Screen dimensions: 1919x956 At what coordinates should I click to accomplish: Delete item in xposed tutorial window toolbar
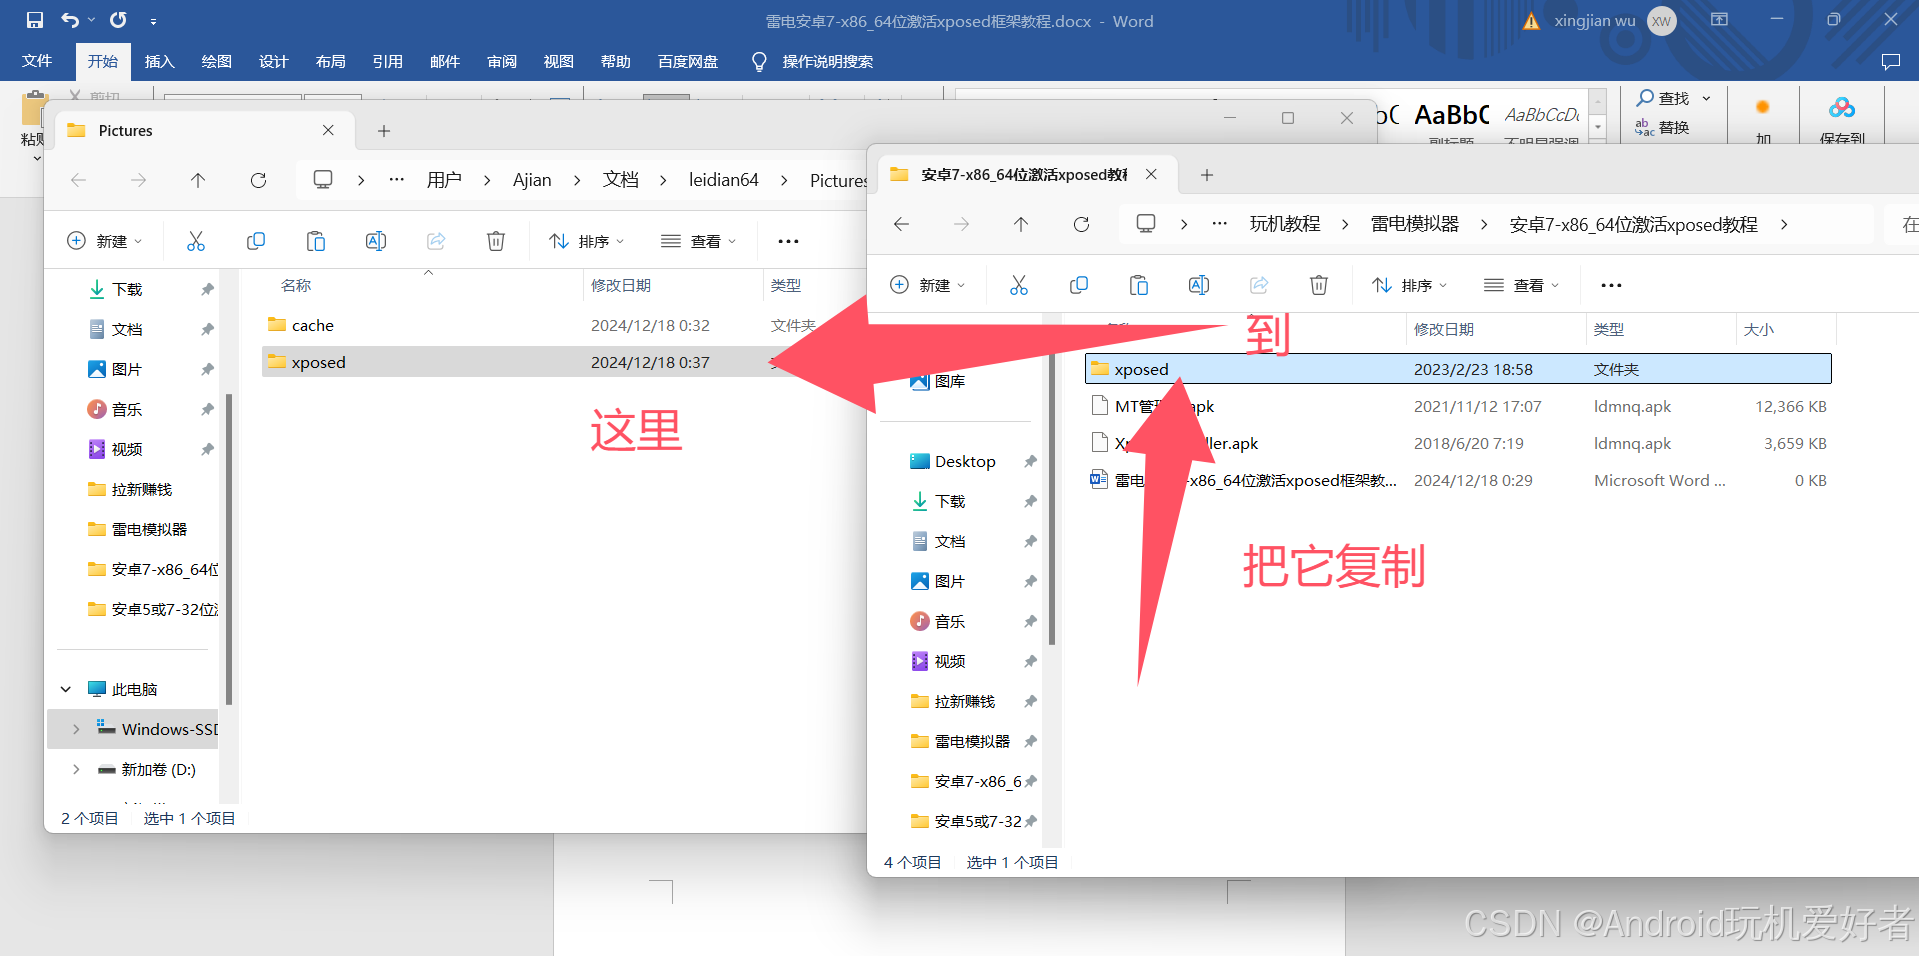click(x=1319, y=285)
